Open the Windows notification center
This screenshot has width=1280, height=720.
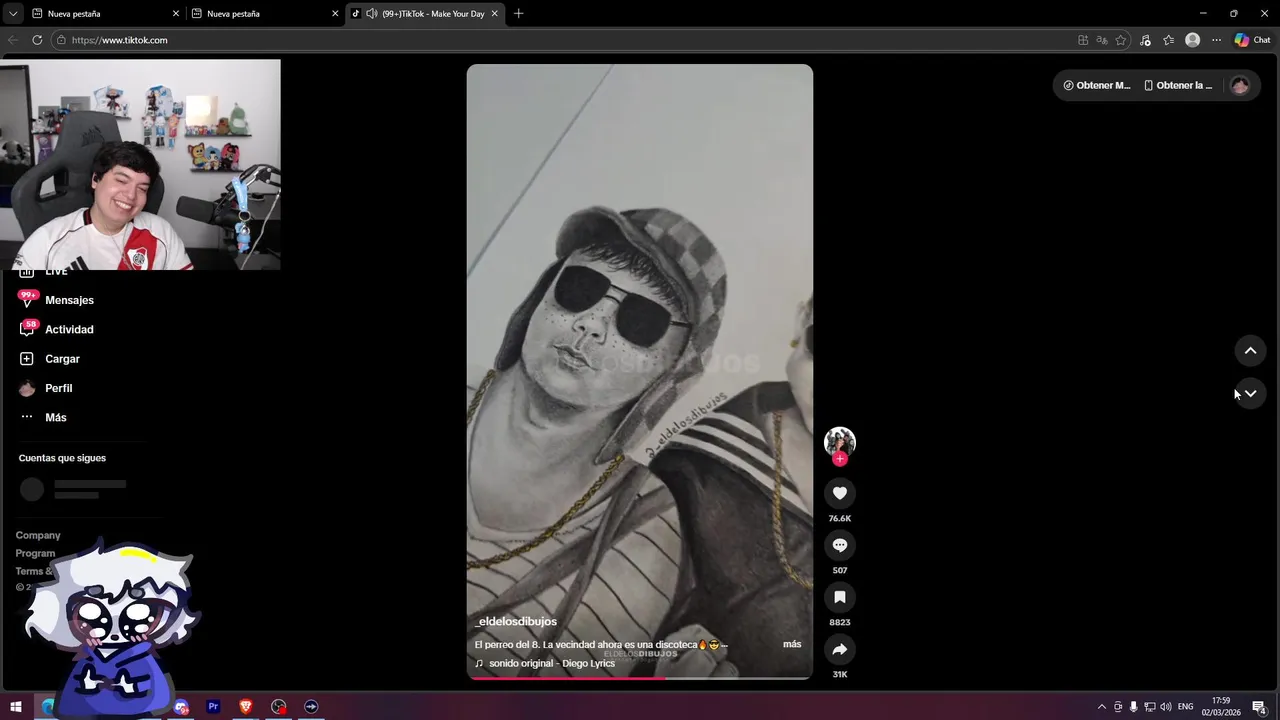[x=1260, y=707]
